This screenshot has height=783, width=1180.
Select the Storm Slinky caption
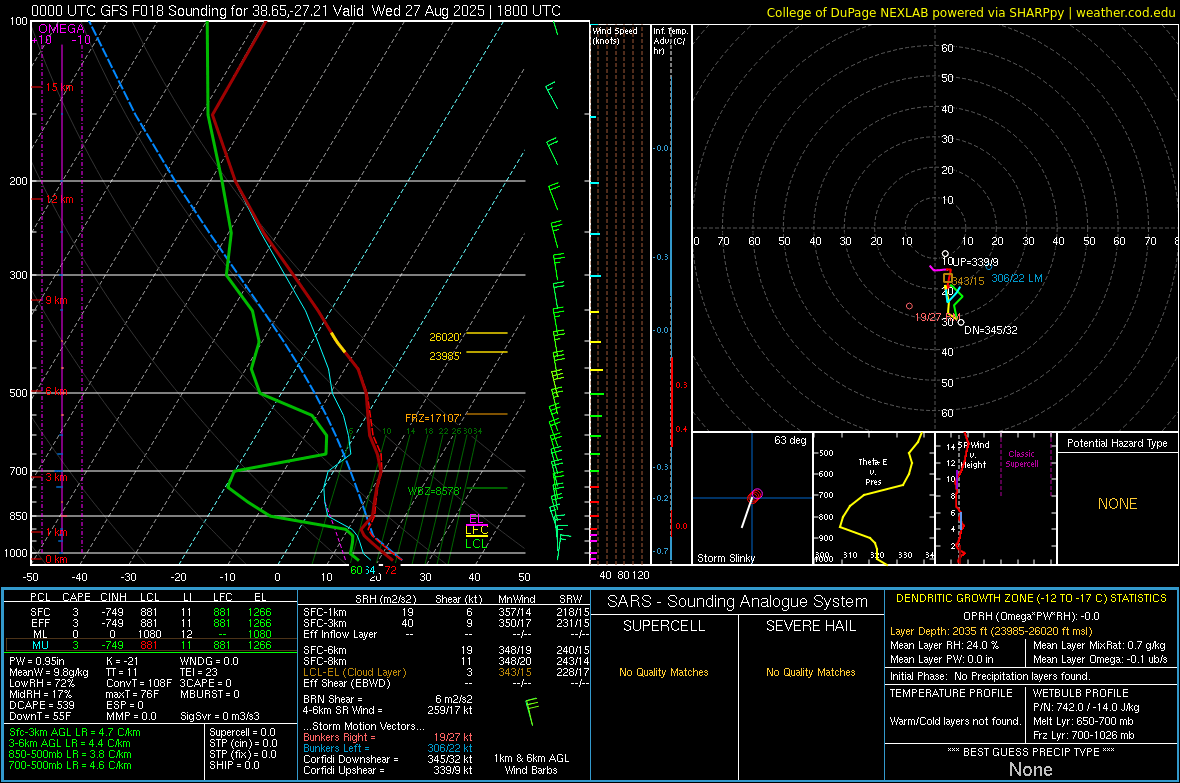(725, 558)
